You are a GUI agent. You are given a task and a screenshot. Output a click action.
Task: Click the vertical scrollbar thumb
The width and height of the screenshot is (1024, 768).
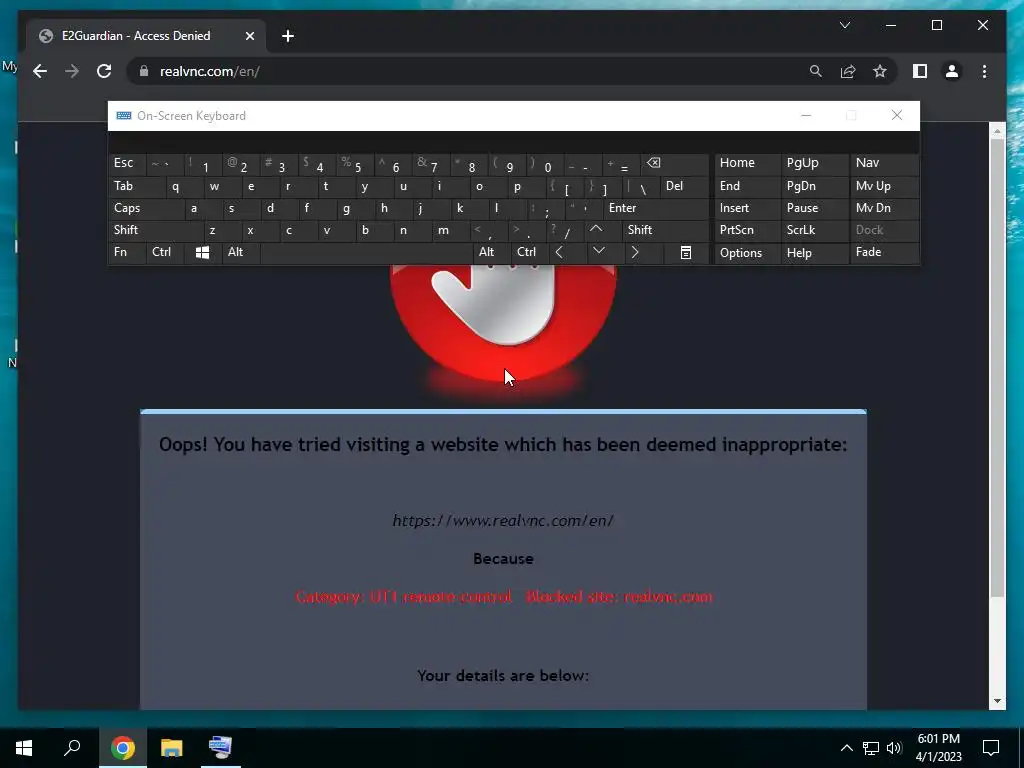(997, 368)
